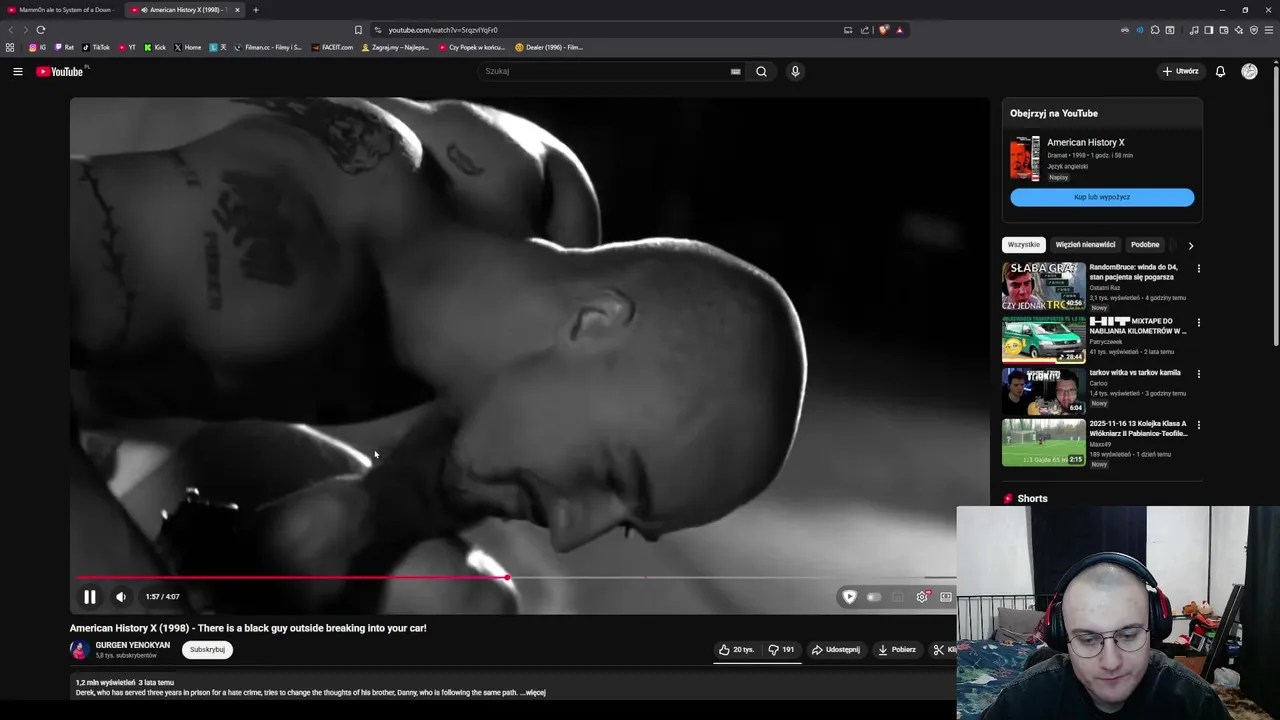Click the channel avatar beside GURGEN YENOKYAN
1280x720 pixels.
[x=79, y=649]
